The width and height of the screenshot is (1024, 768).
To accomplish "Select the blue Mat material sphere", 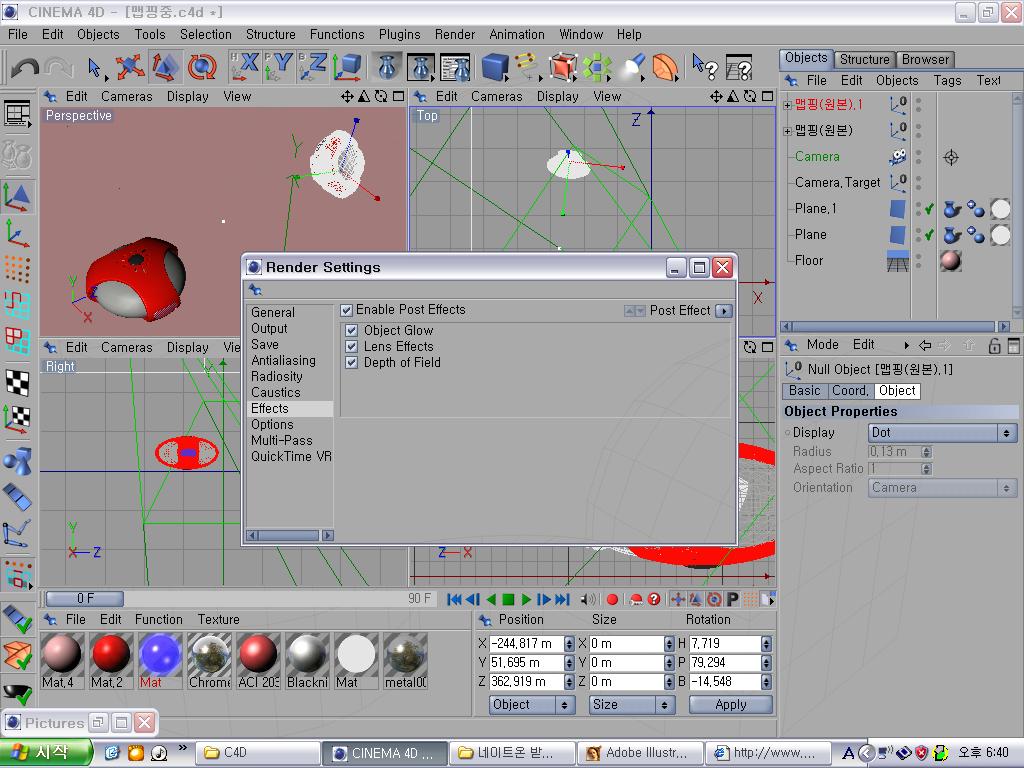I will point(160,653).
